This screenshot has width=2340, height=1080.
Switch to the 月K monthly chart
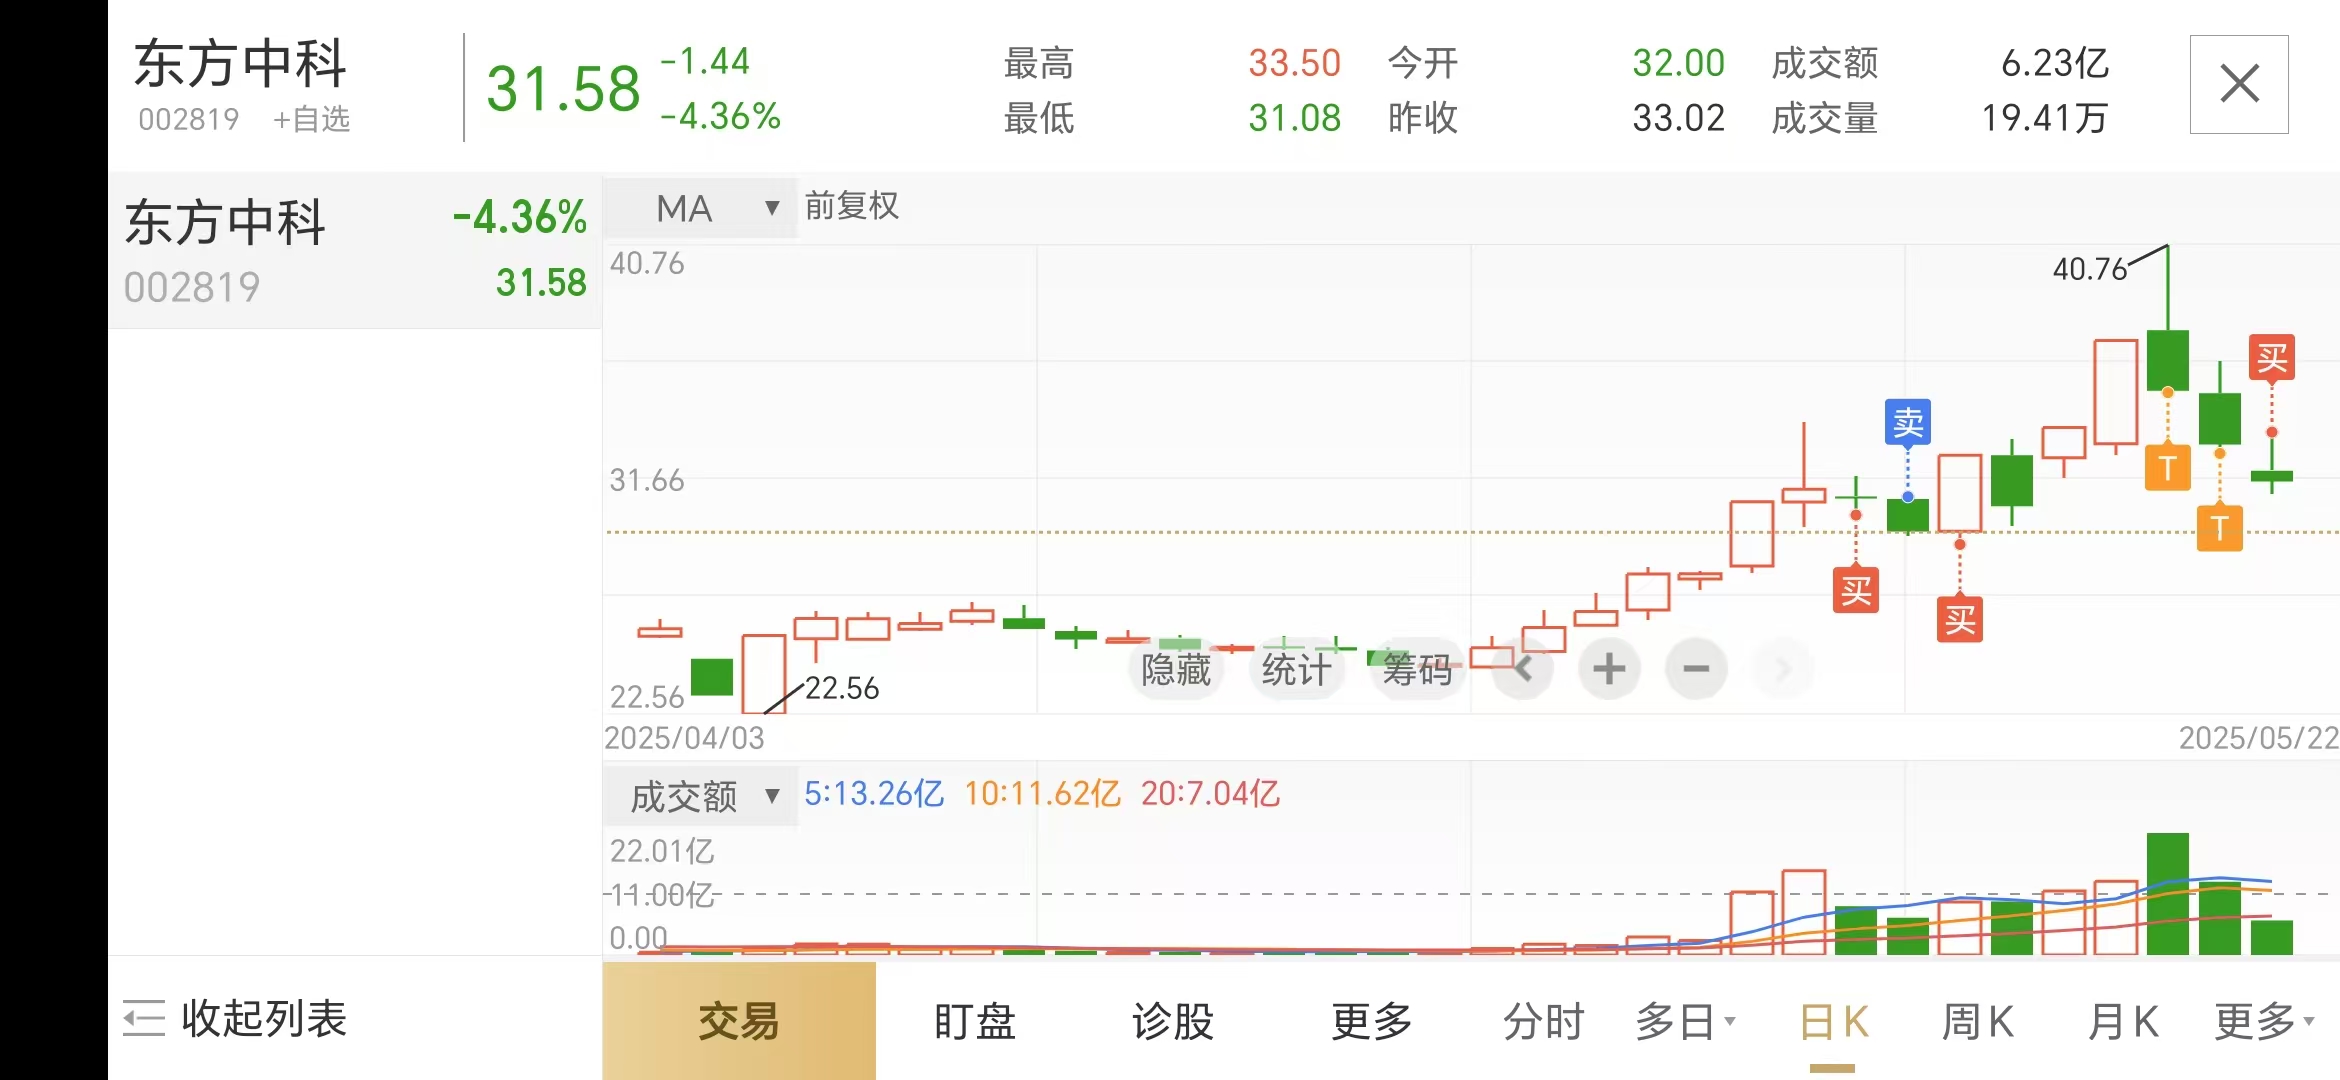[2123, 1021]
